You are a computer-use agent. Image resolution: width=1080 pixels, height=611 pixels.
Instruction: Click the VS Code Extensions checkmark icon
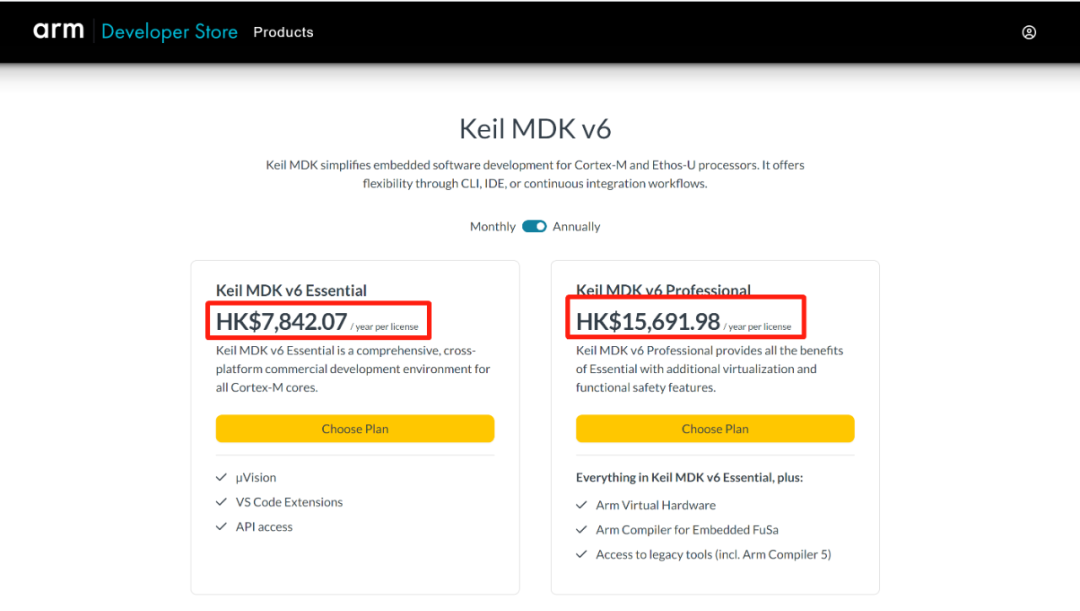221,502
